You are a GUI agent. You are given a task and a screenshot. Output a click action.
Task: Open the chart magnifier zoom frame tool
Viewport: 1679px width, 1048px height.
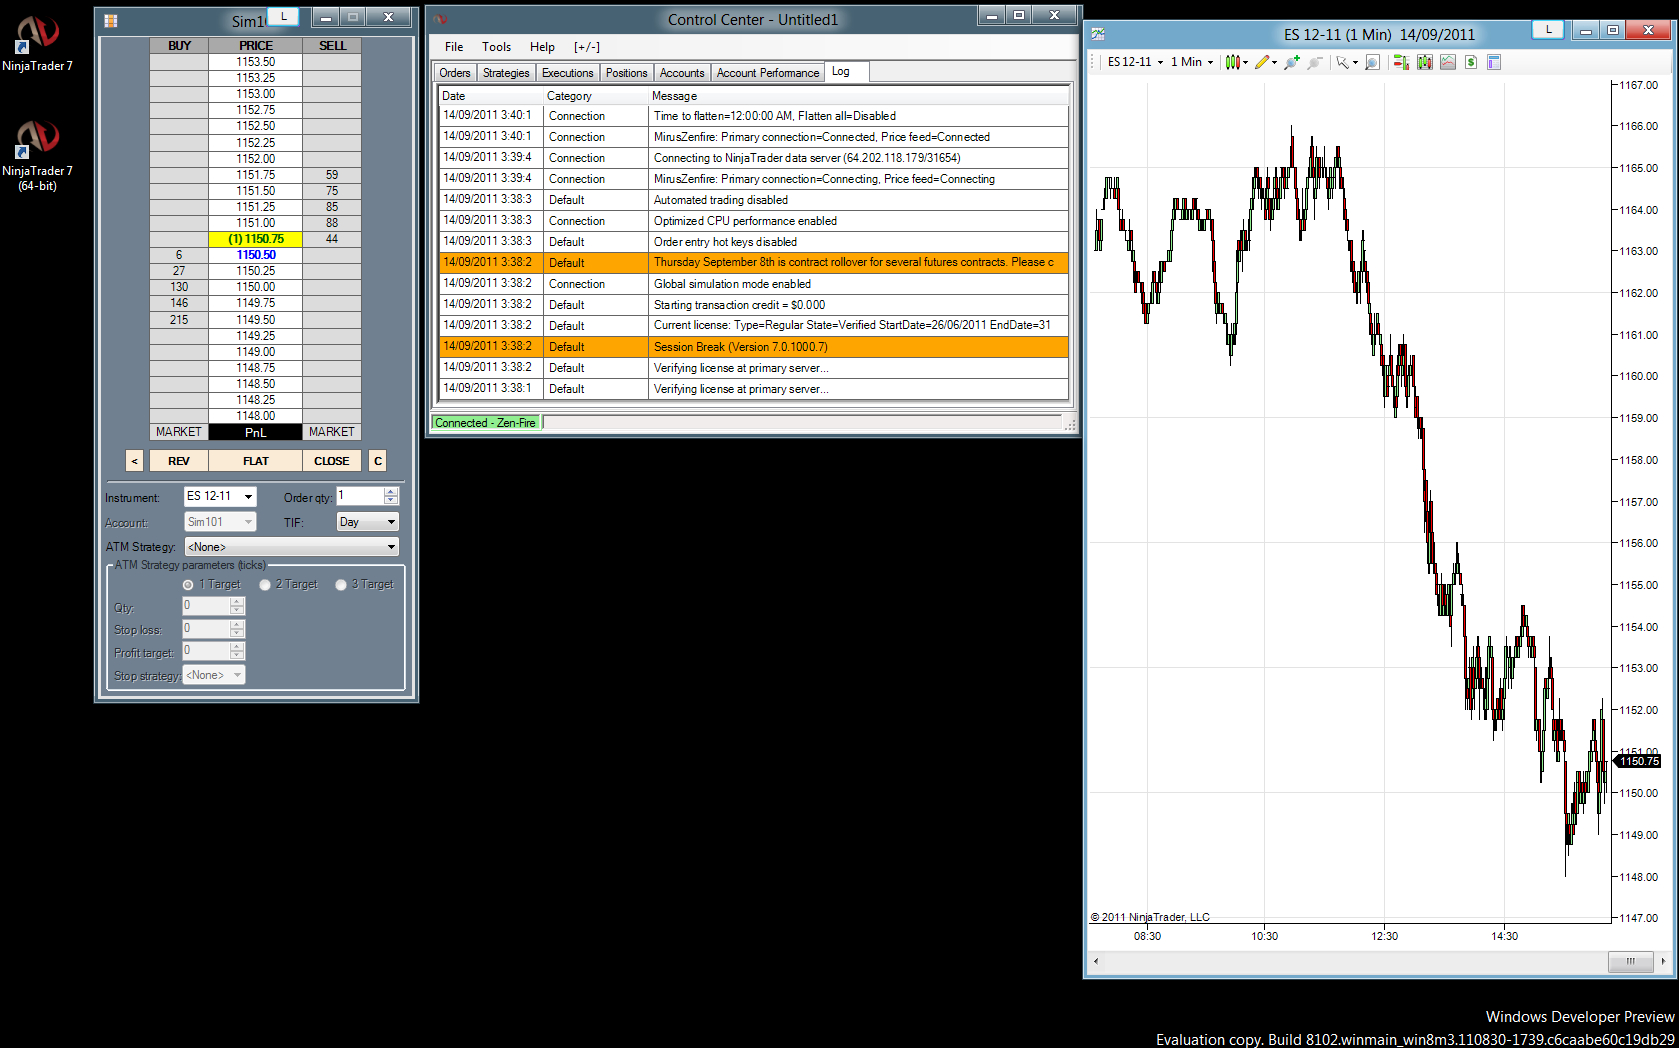pyautogui.click(x=1372, y=62)
